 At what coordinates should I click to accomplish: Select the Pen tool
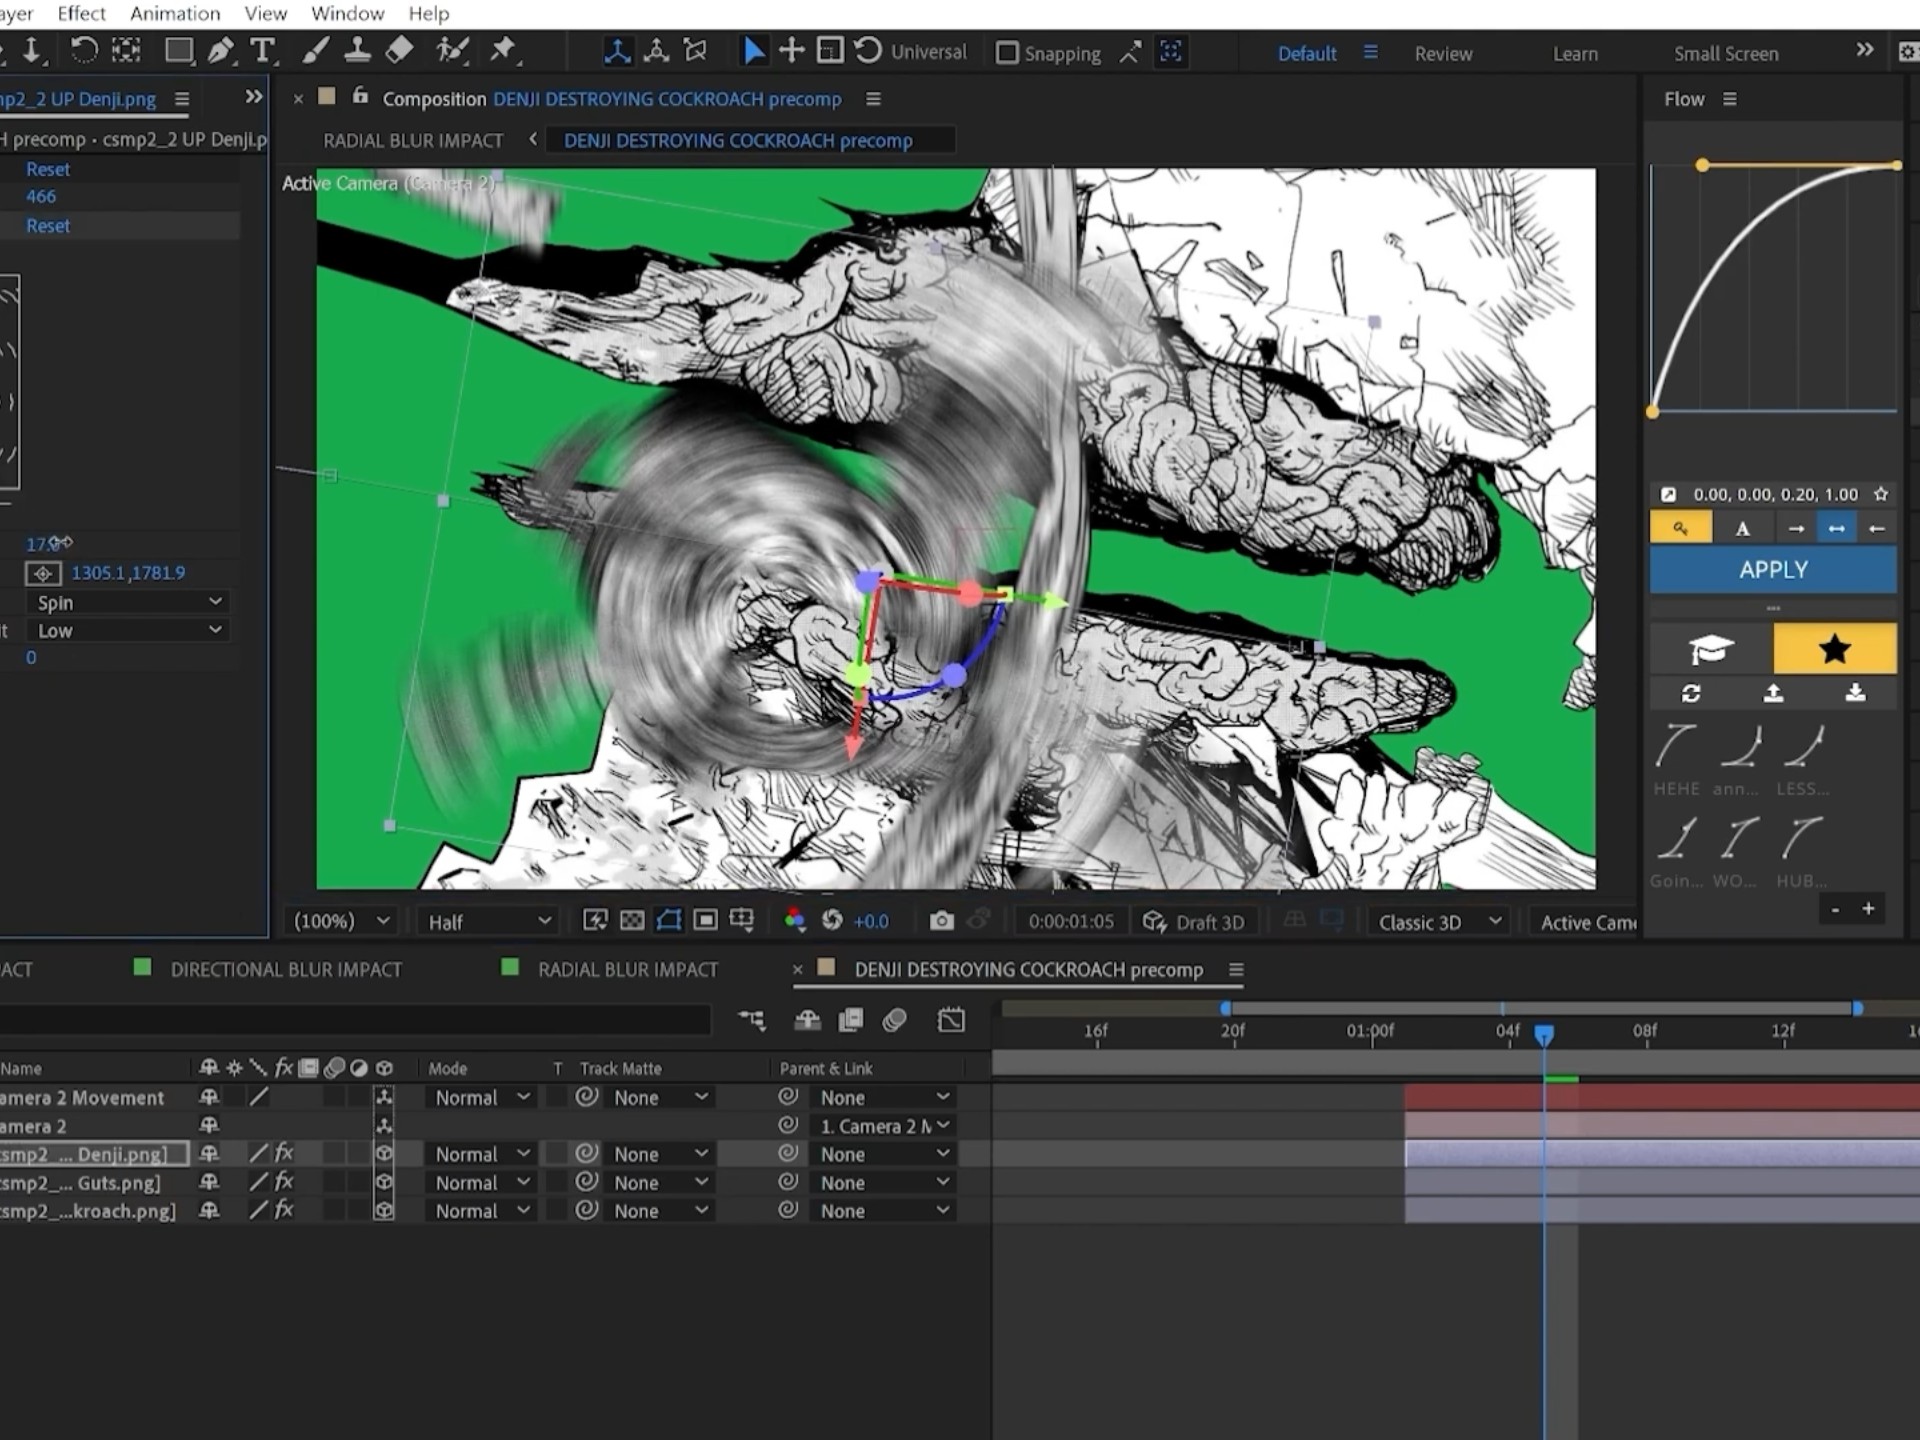pos(220,51)
